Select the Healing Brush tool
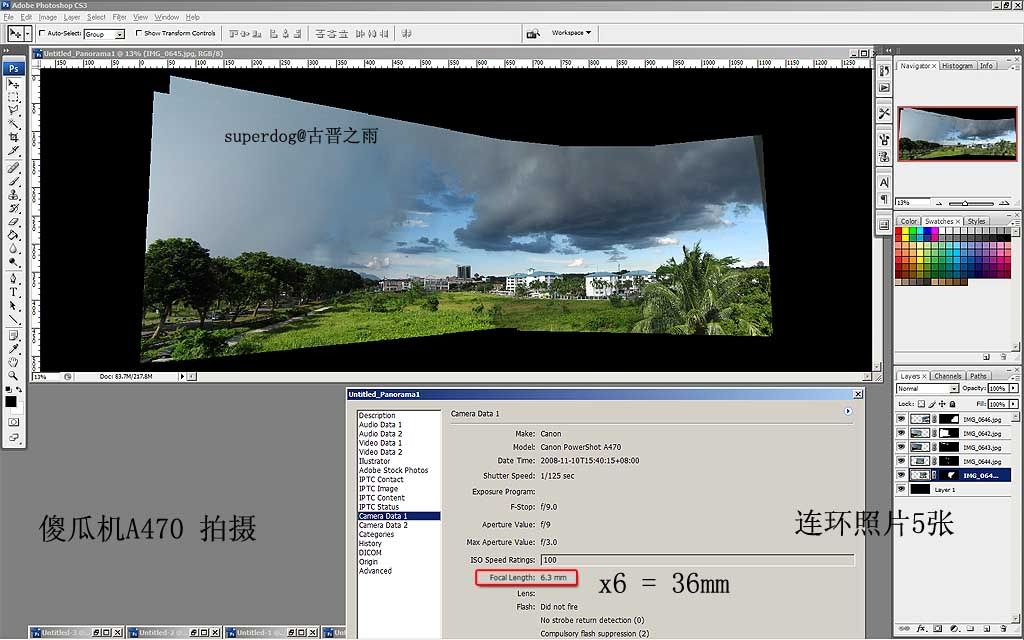Image resolution: width=1024 pixels, height=640 pixels. 13,168
